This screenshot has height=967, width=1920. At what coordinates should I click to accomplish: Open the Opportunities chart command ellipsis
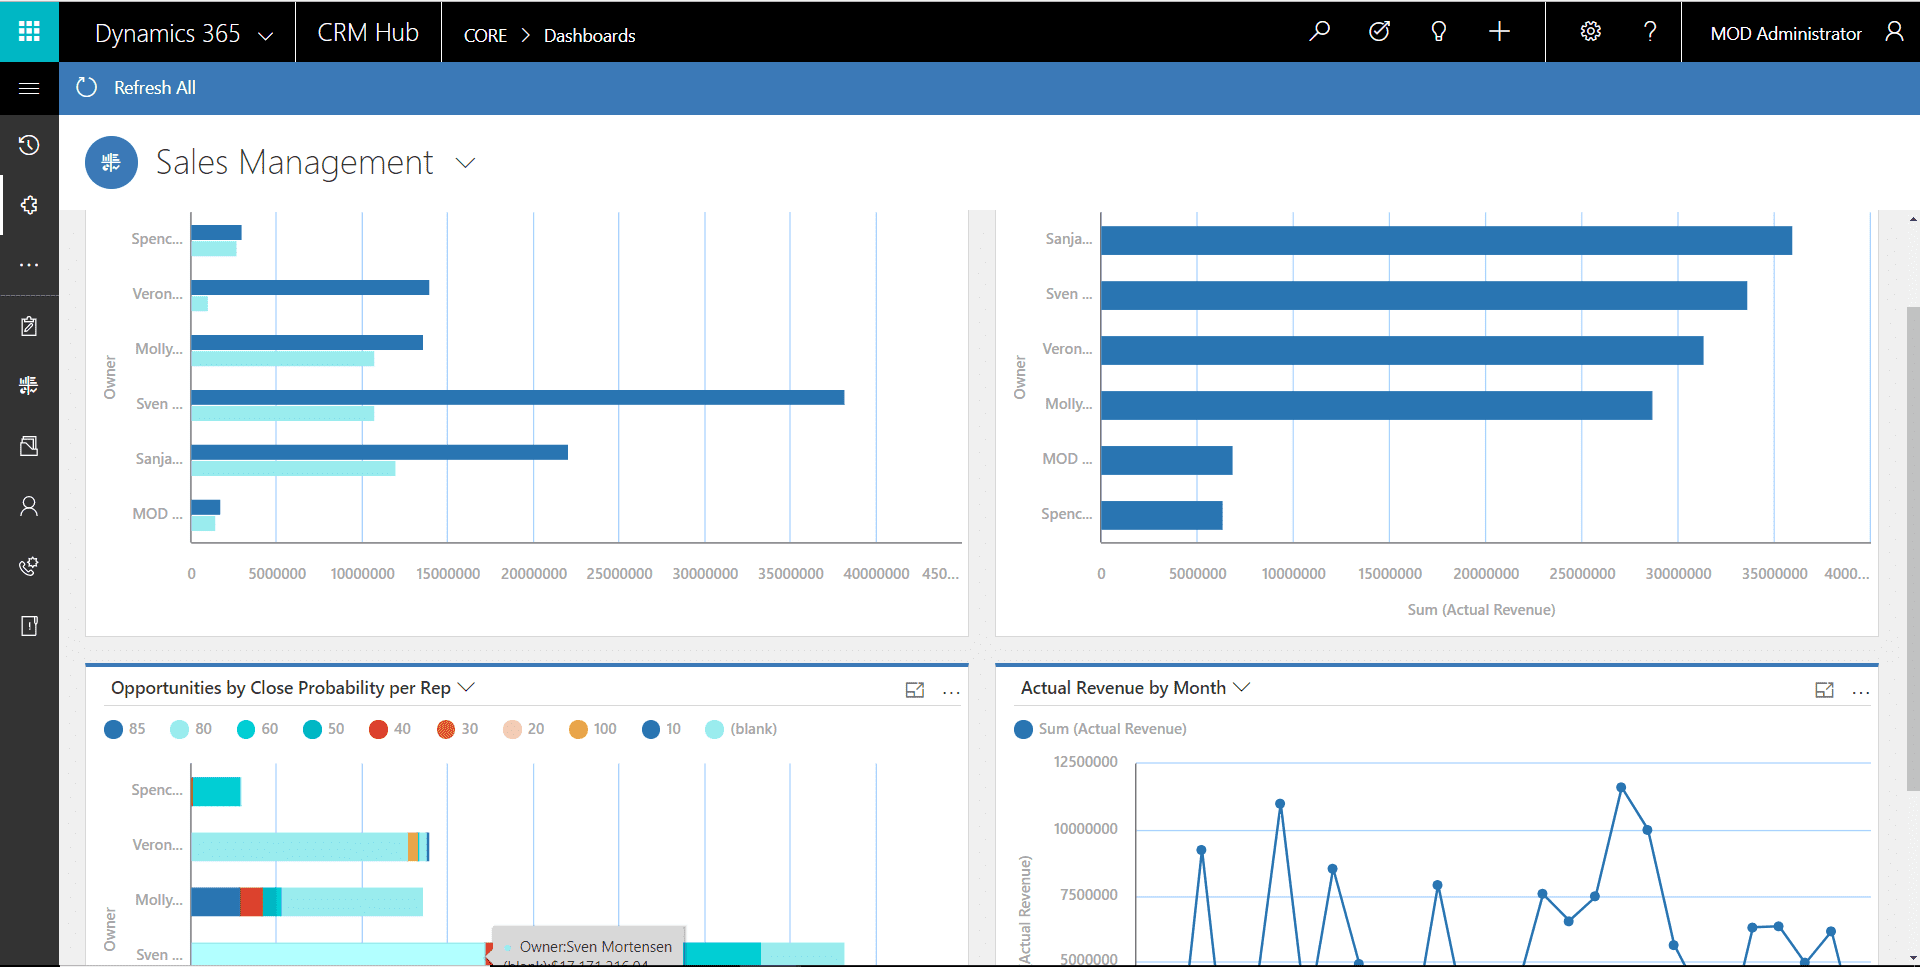click(950, 690)
